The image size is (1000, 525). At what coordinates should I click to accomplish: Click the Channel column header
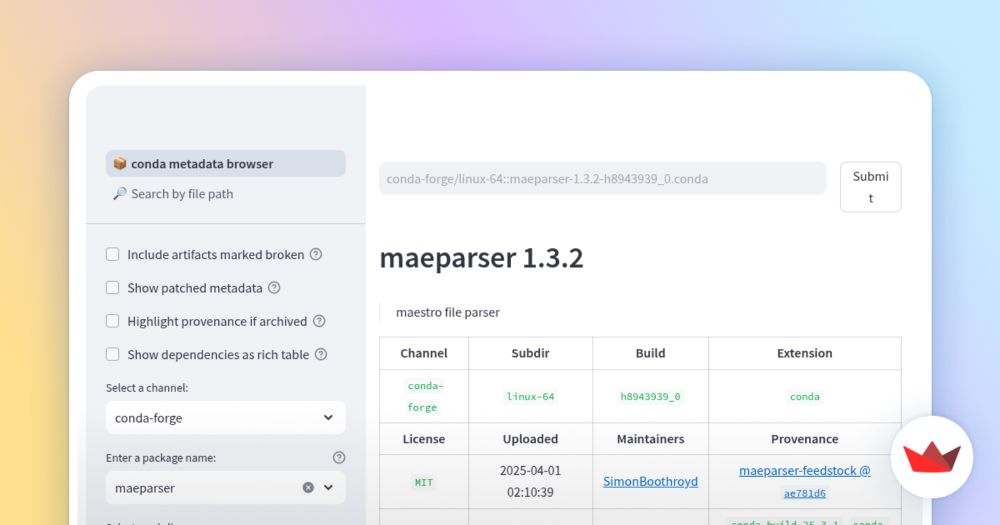pos(424,353)
